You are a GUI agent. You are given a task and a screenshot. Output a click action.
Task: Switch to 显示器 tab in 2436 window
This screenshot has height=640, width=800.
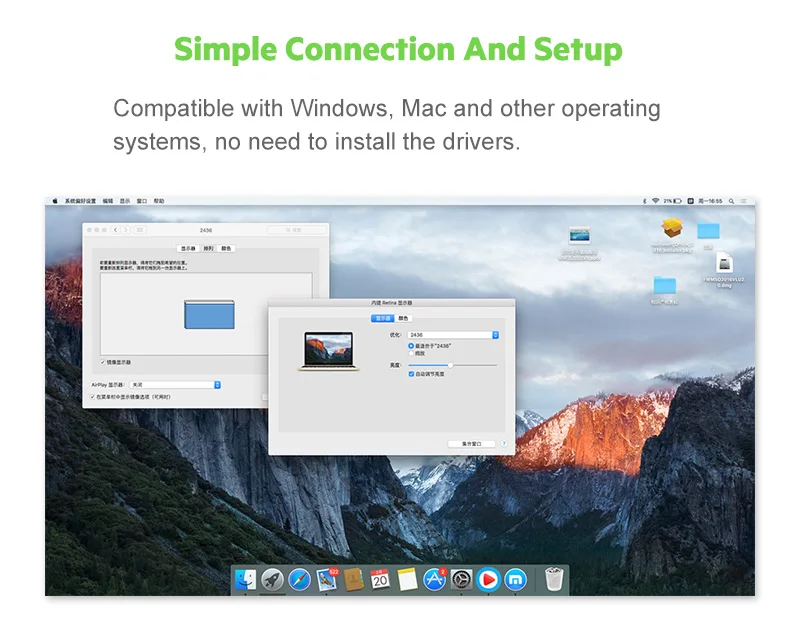pos(188,249)
